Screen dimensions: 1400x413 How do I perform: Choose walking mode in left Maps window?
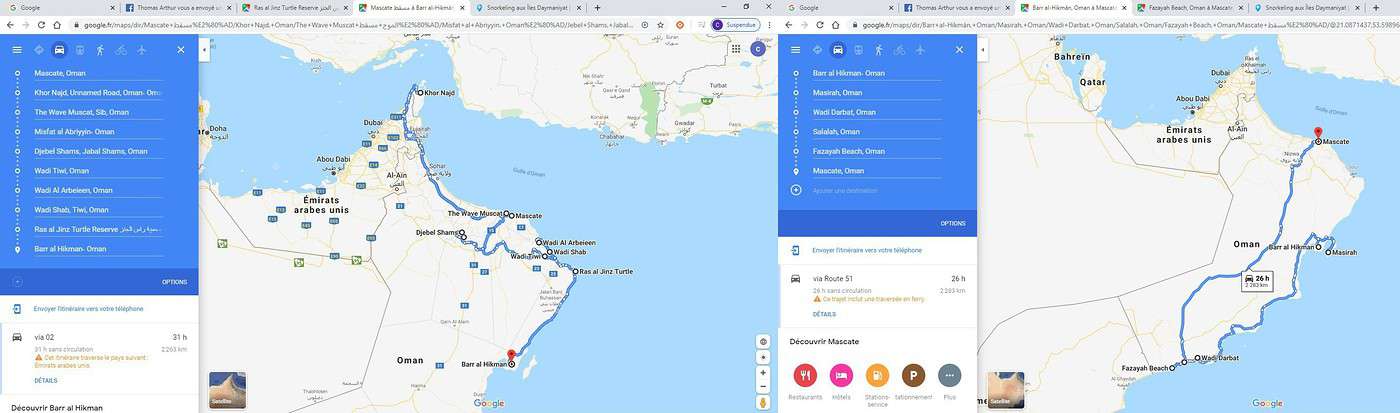coord(100,49)
